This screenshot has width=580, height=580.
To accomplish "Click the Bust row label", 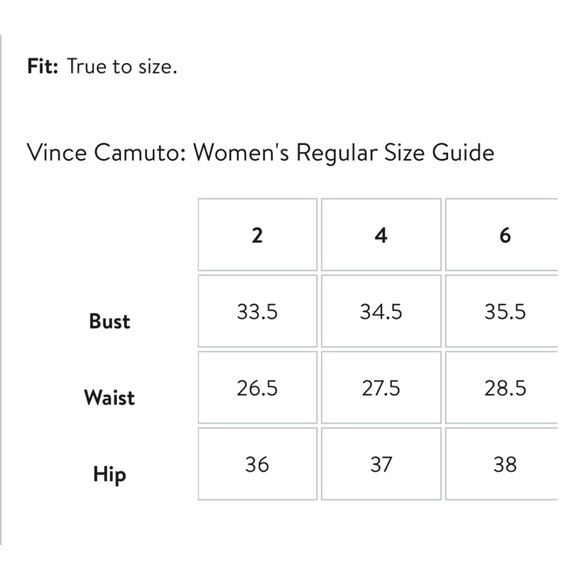I will pyautogui.click(x=109, y=321).
